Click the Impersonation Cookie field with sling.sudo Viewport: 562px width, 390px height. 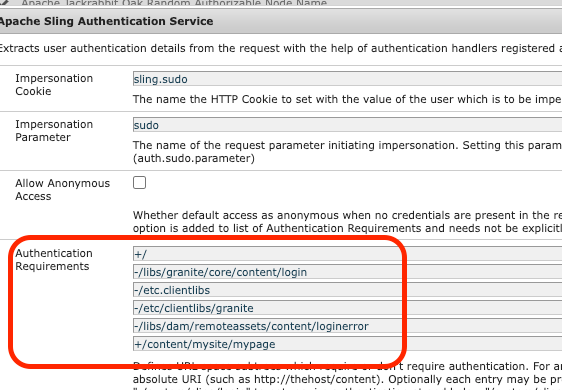[x=347, y=79]
